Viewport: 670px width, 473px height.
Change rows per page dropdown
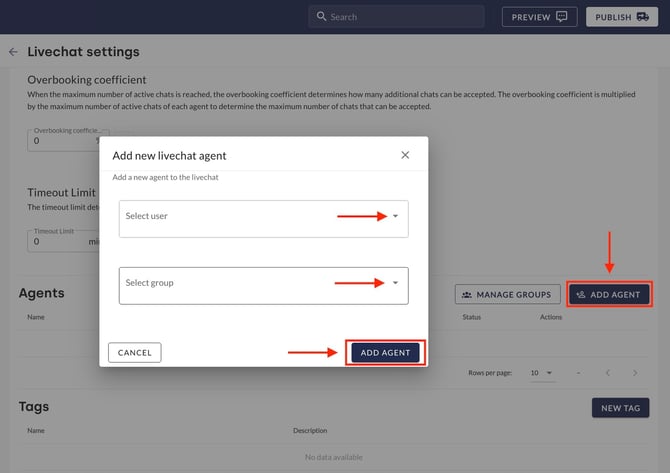[x=540, y=373]
